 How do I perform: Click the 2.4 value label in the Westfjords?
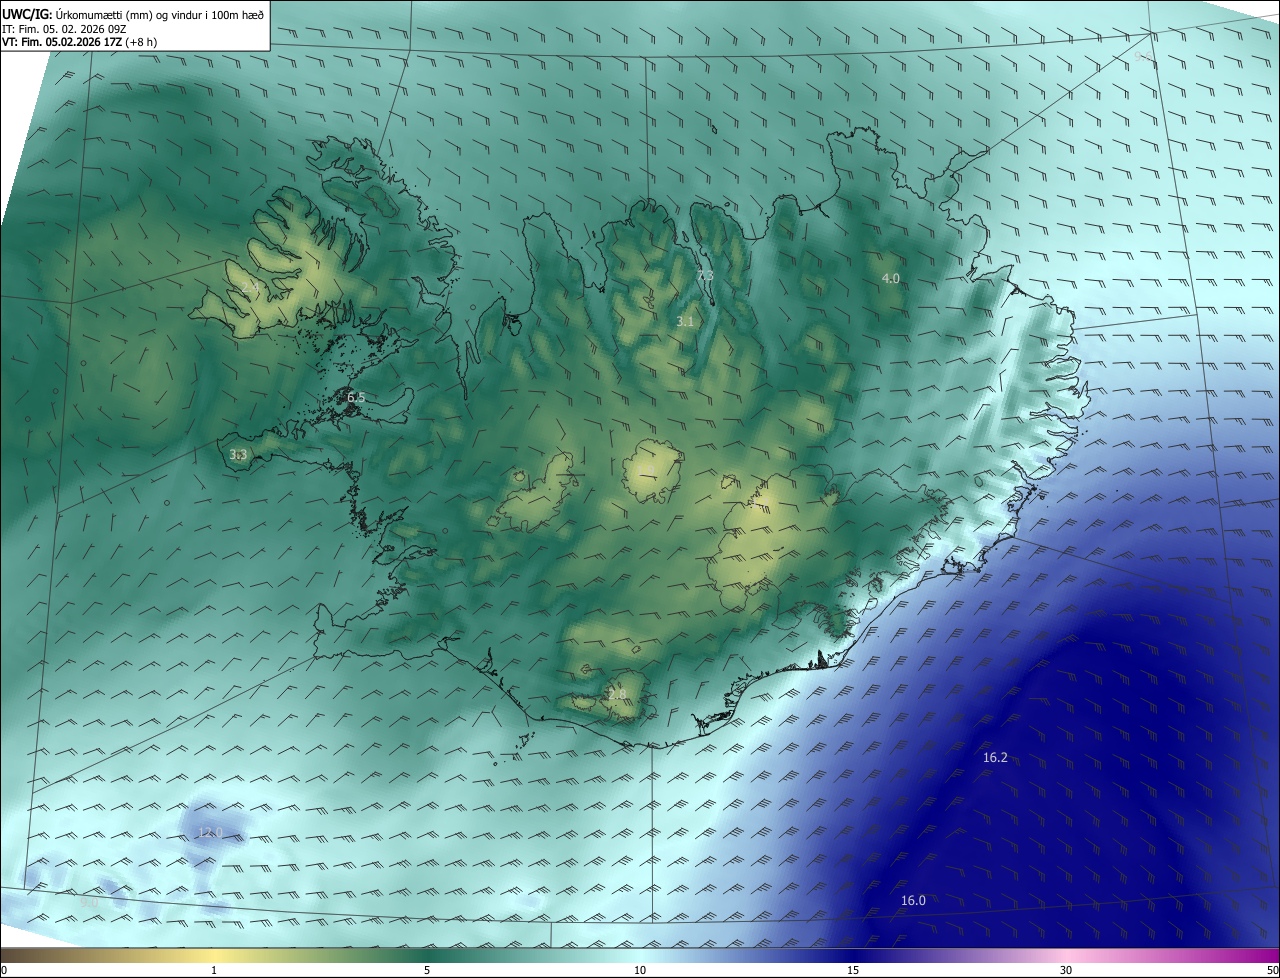pyautogui.click(x=251, y=288)
